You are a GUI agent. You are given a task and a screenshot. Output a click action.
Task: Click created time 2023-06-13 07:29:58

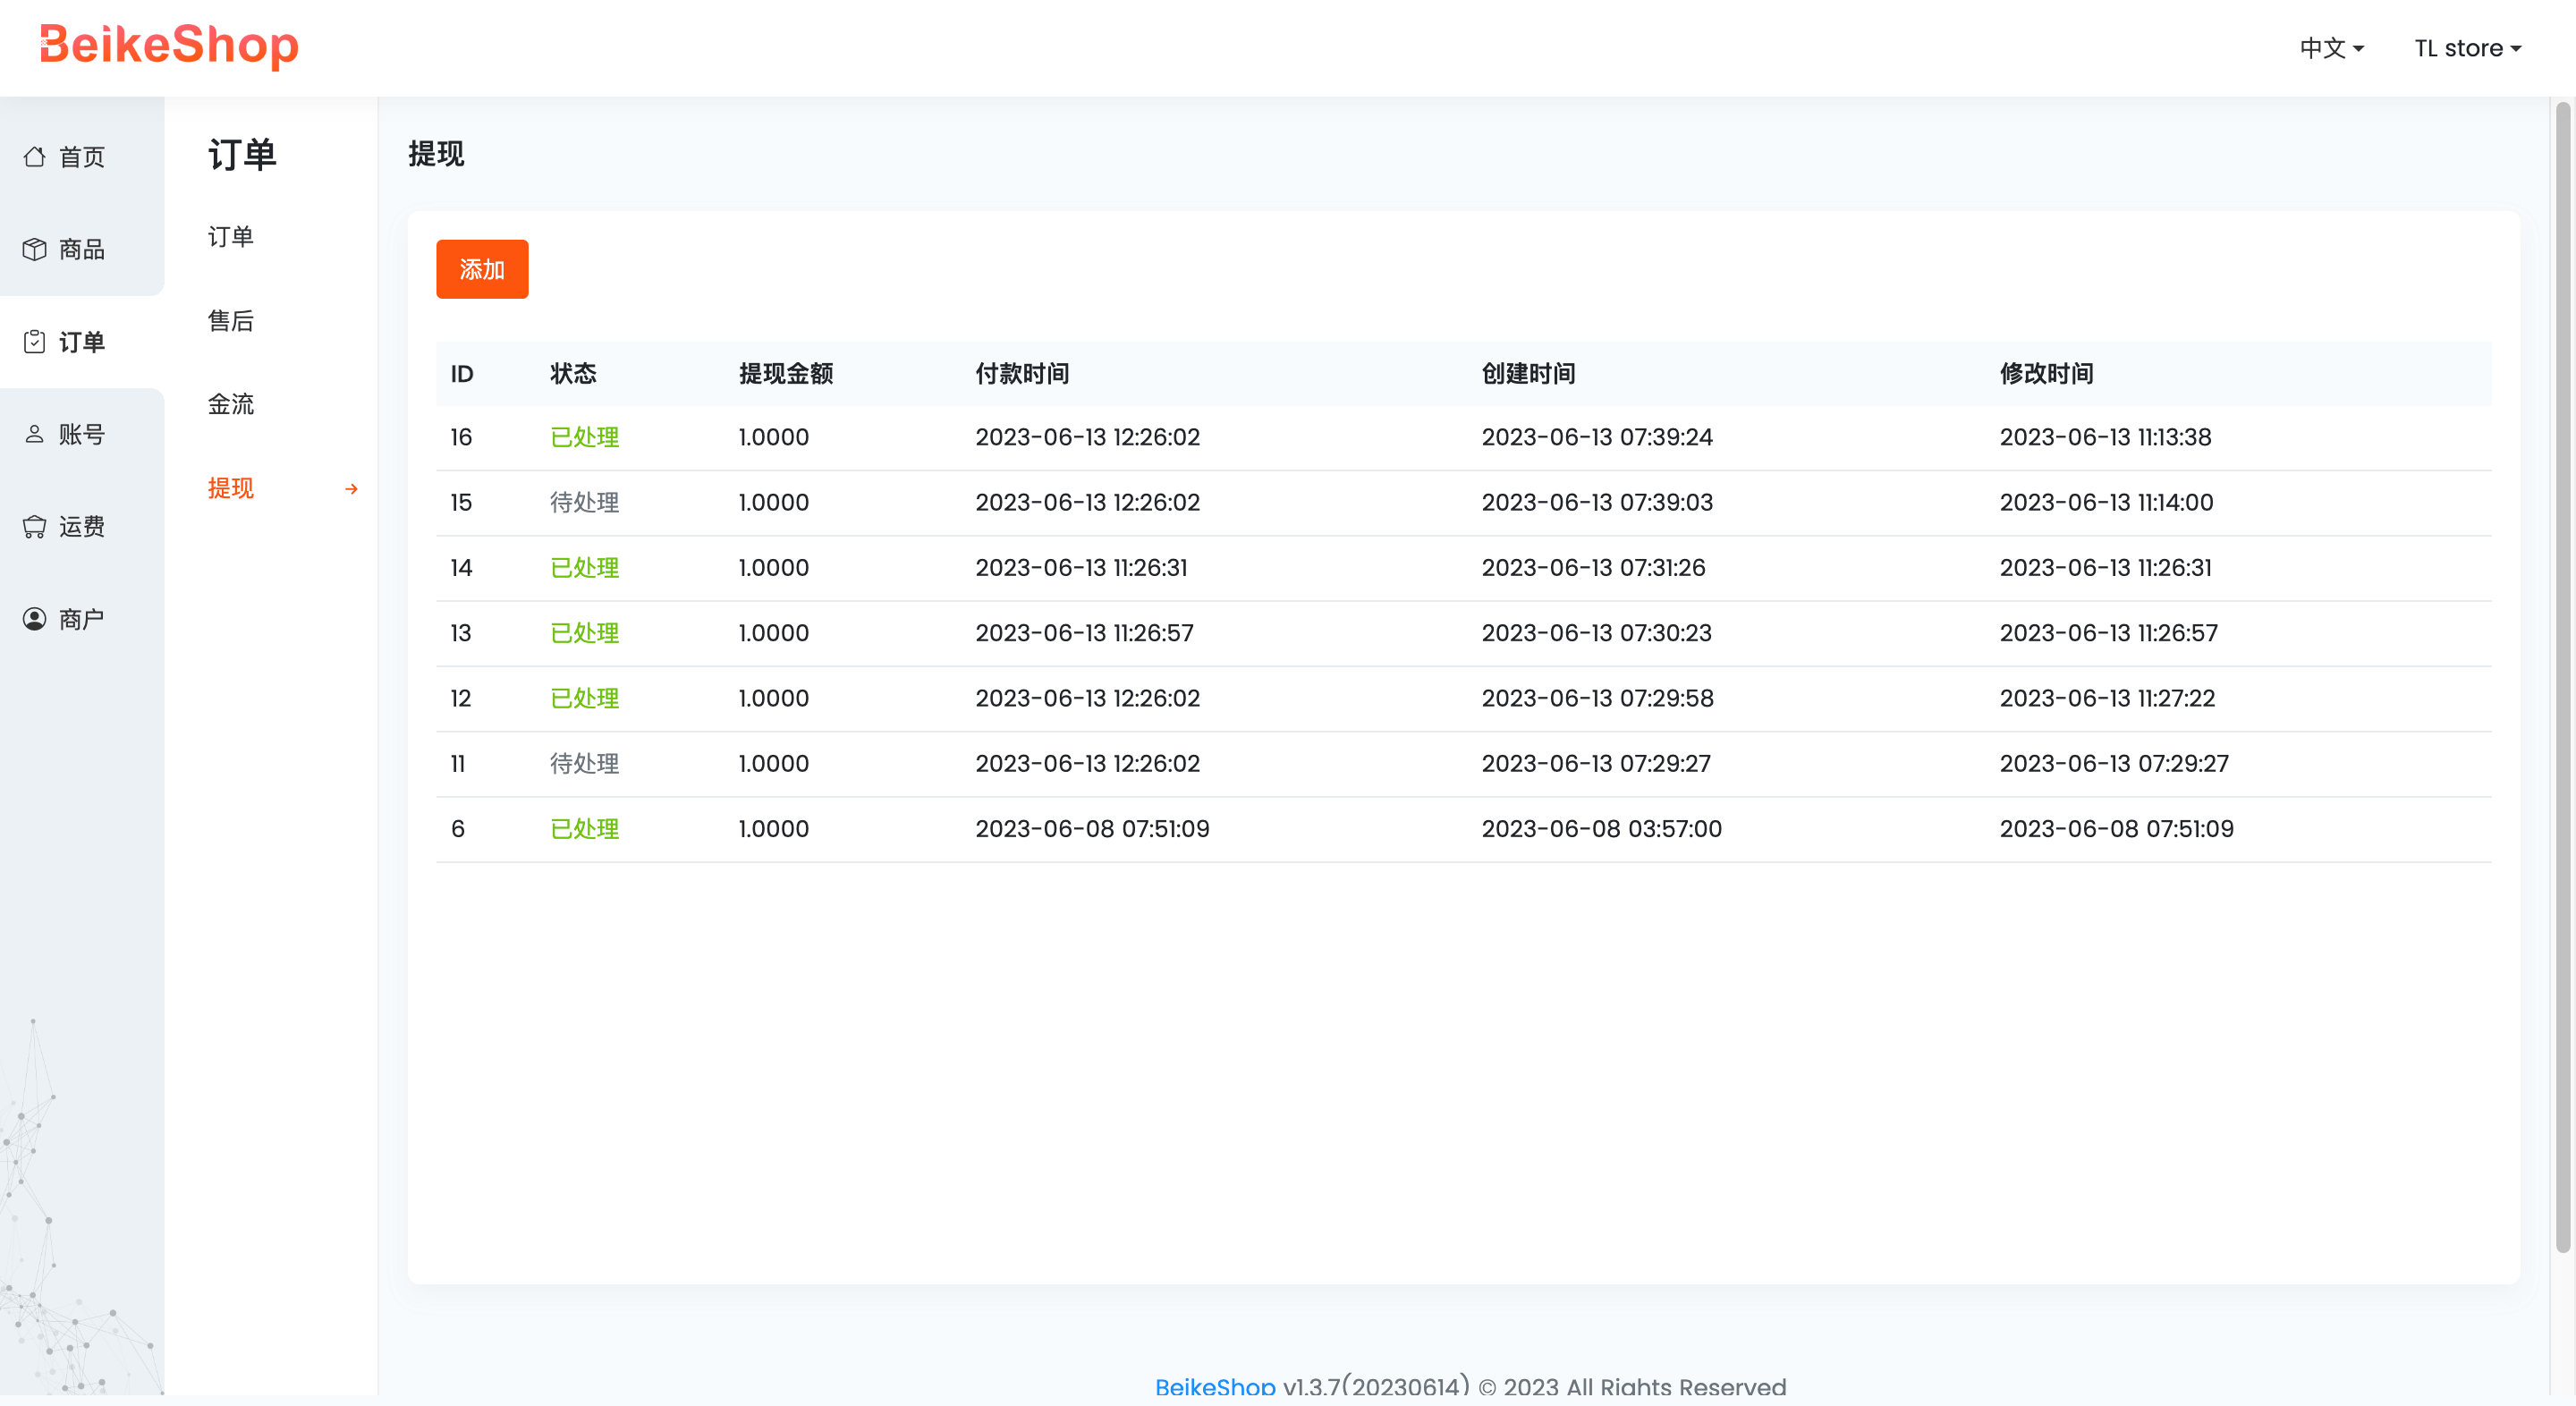tap(1598, 698)
